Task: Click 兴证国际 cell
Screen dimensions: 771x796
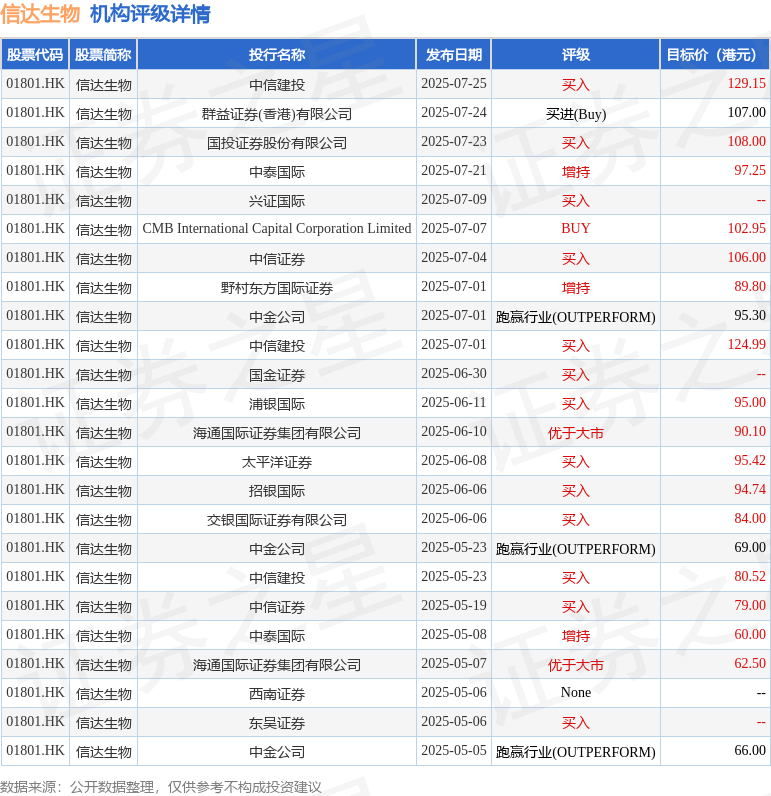Action: pyautogui.click(x=277, y=201)
